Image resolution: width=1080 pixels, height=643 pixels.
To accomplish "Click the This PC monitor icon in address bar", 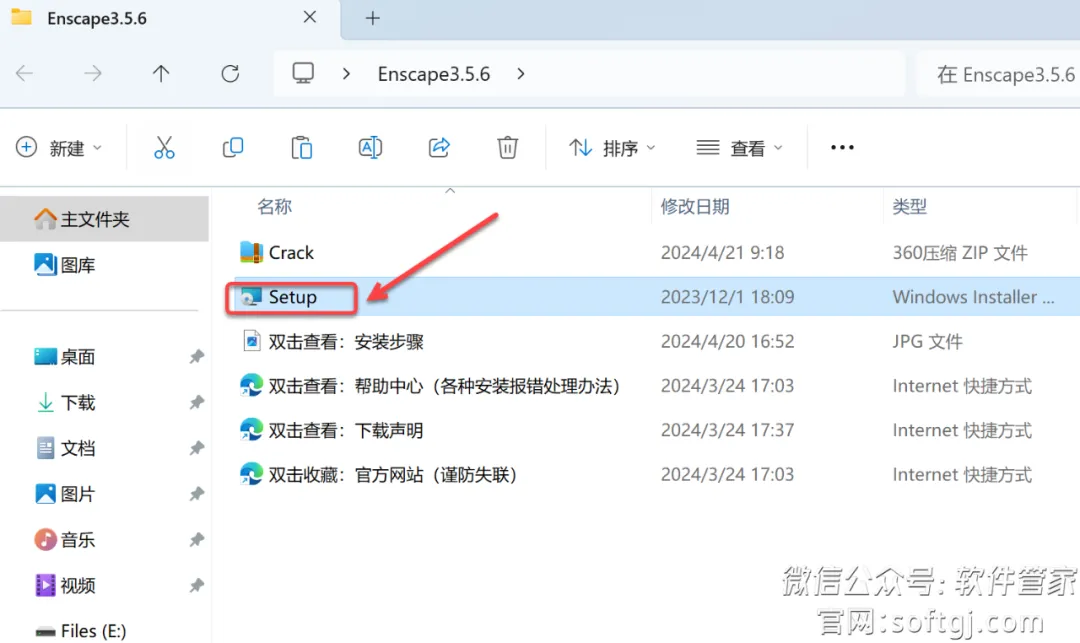I will click(303, 73).
